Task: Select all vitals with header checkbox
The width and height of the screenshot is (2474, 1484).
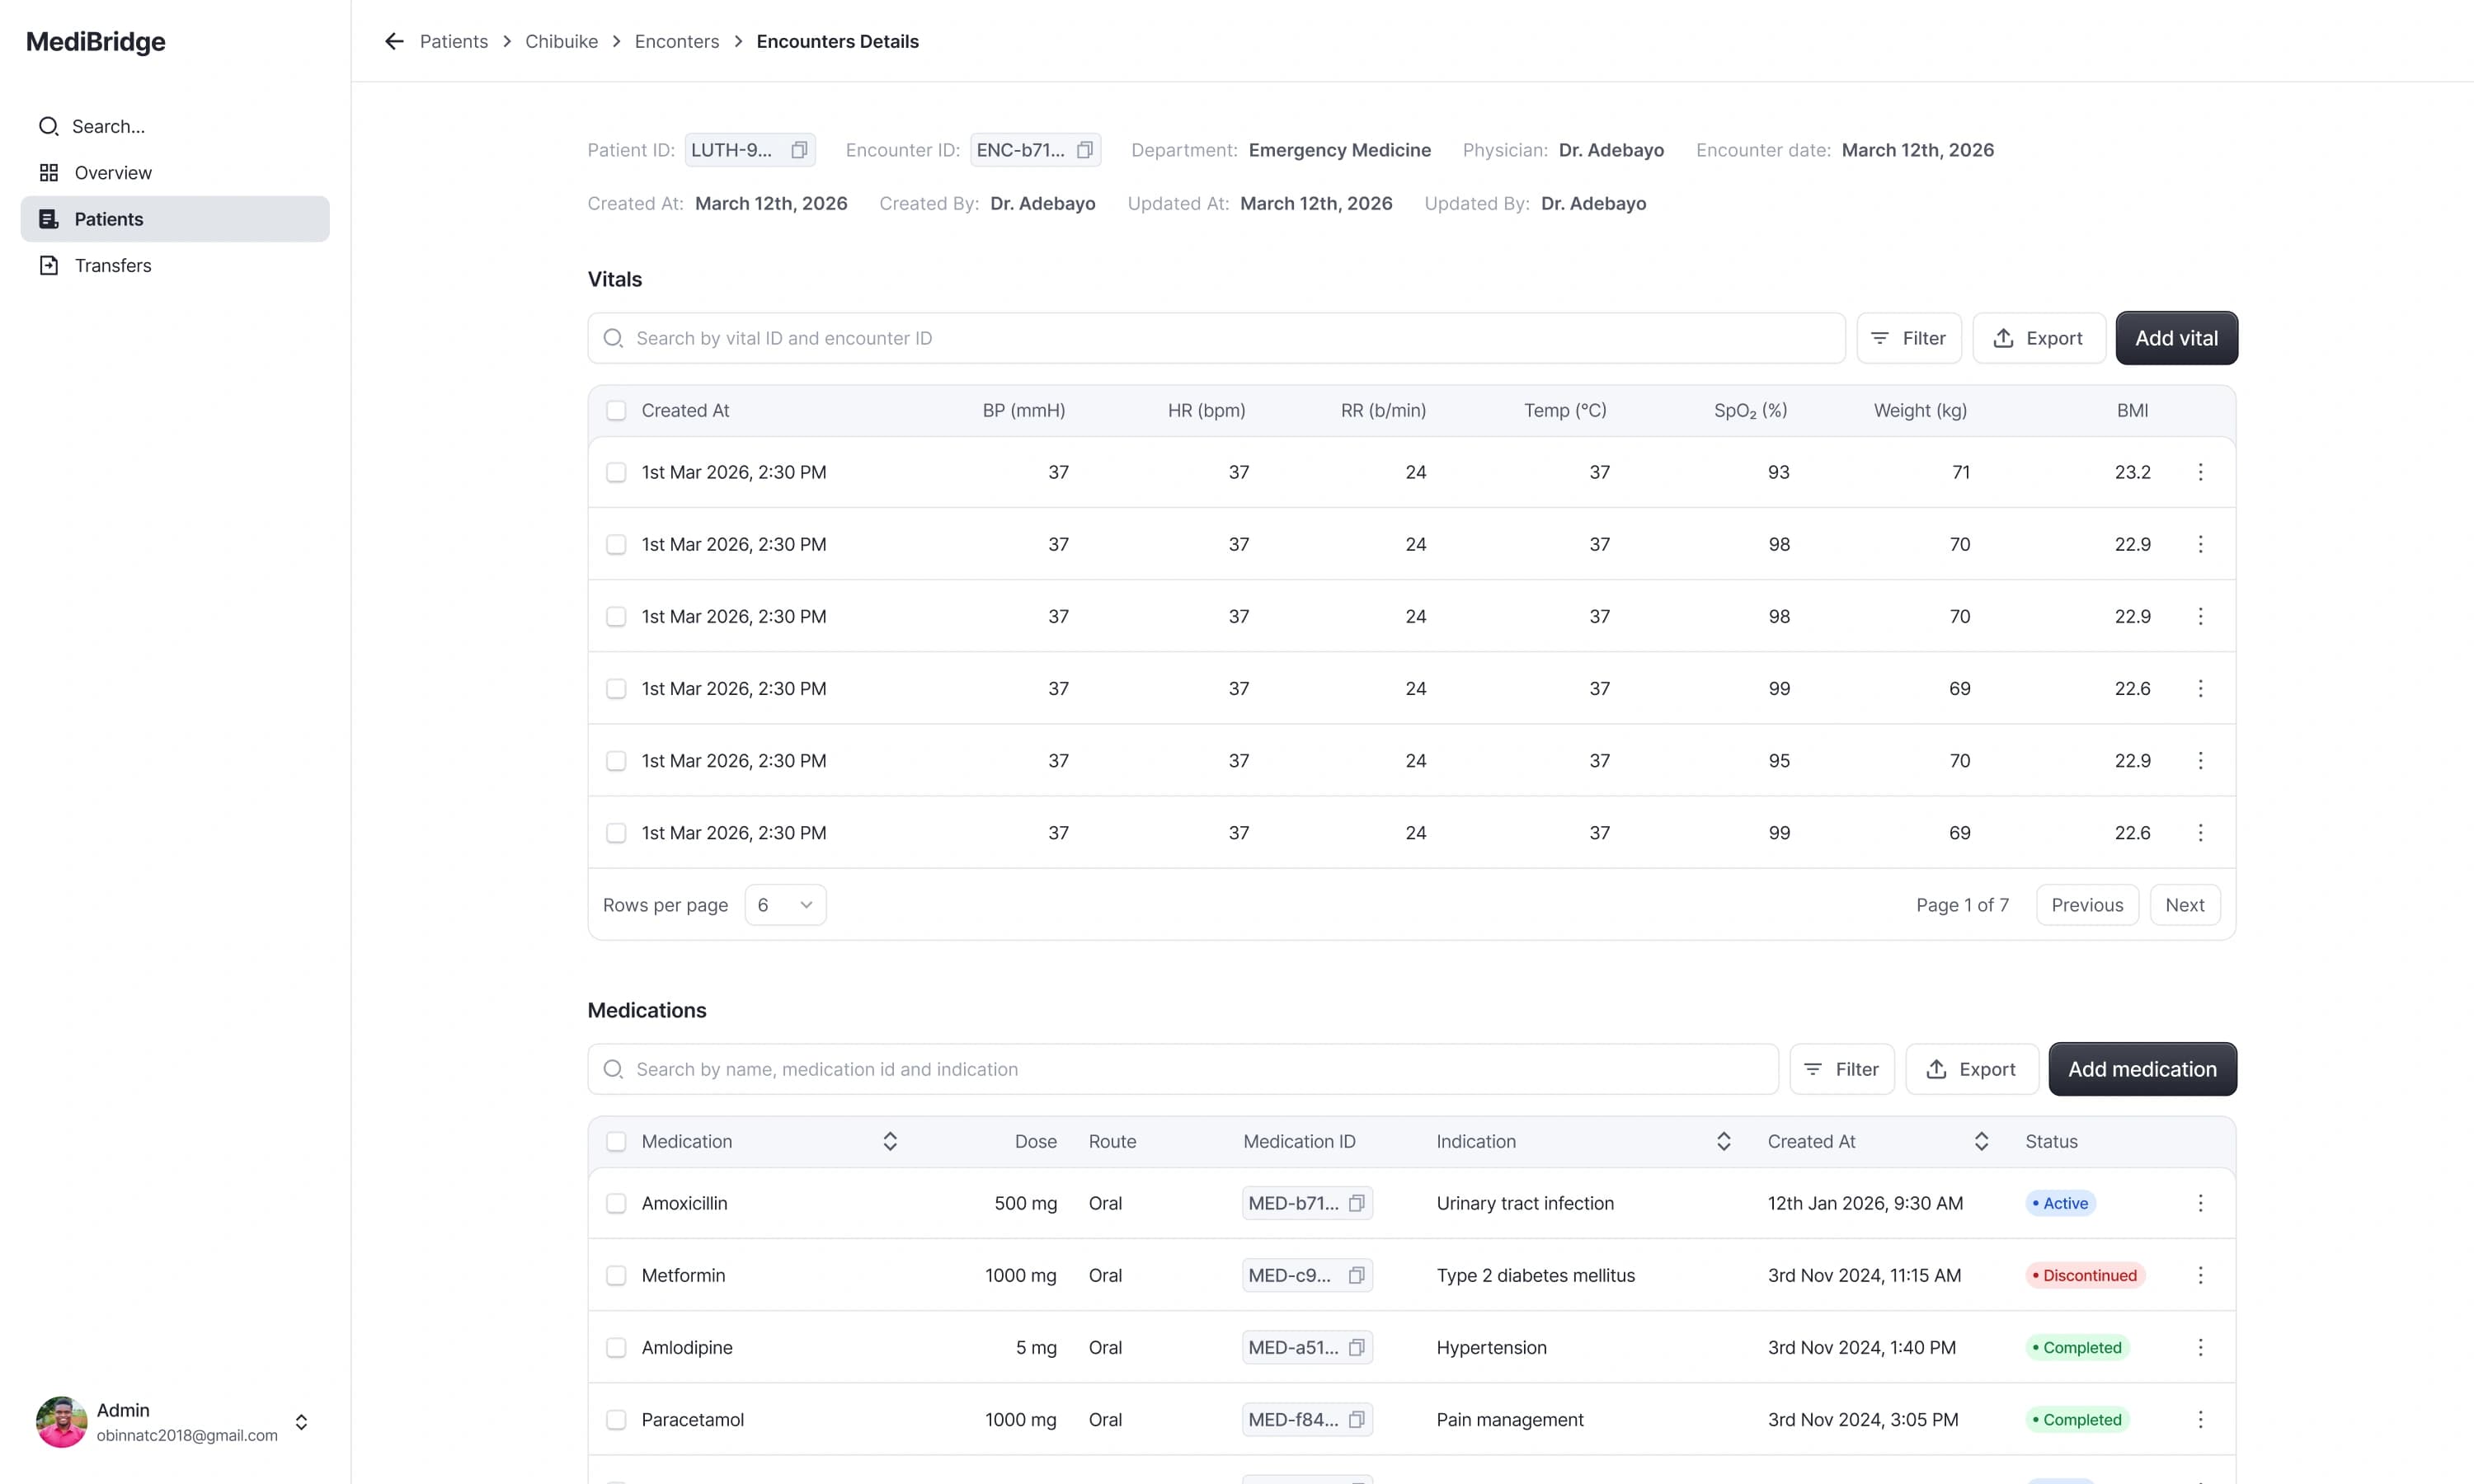Action: [616, 410]
